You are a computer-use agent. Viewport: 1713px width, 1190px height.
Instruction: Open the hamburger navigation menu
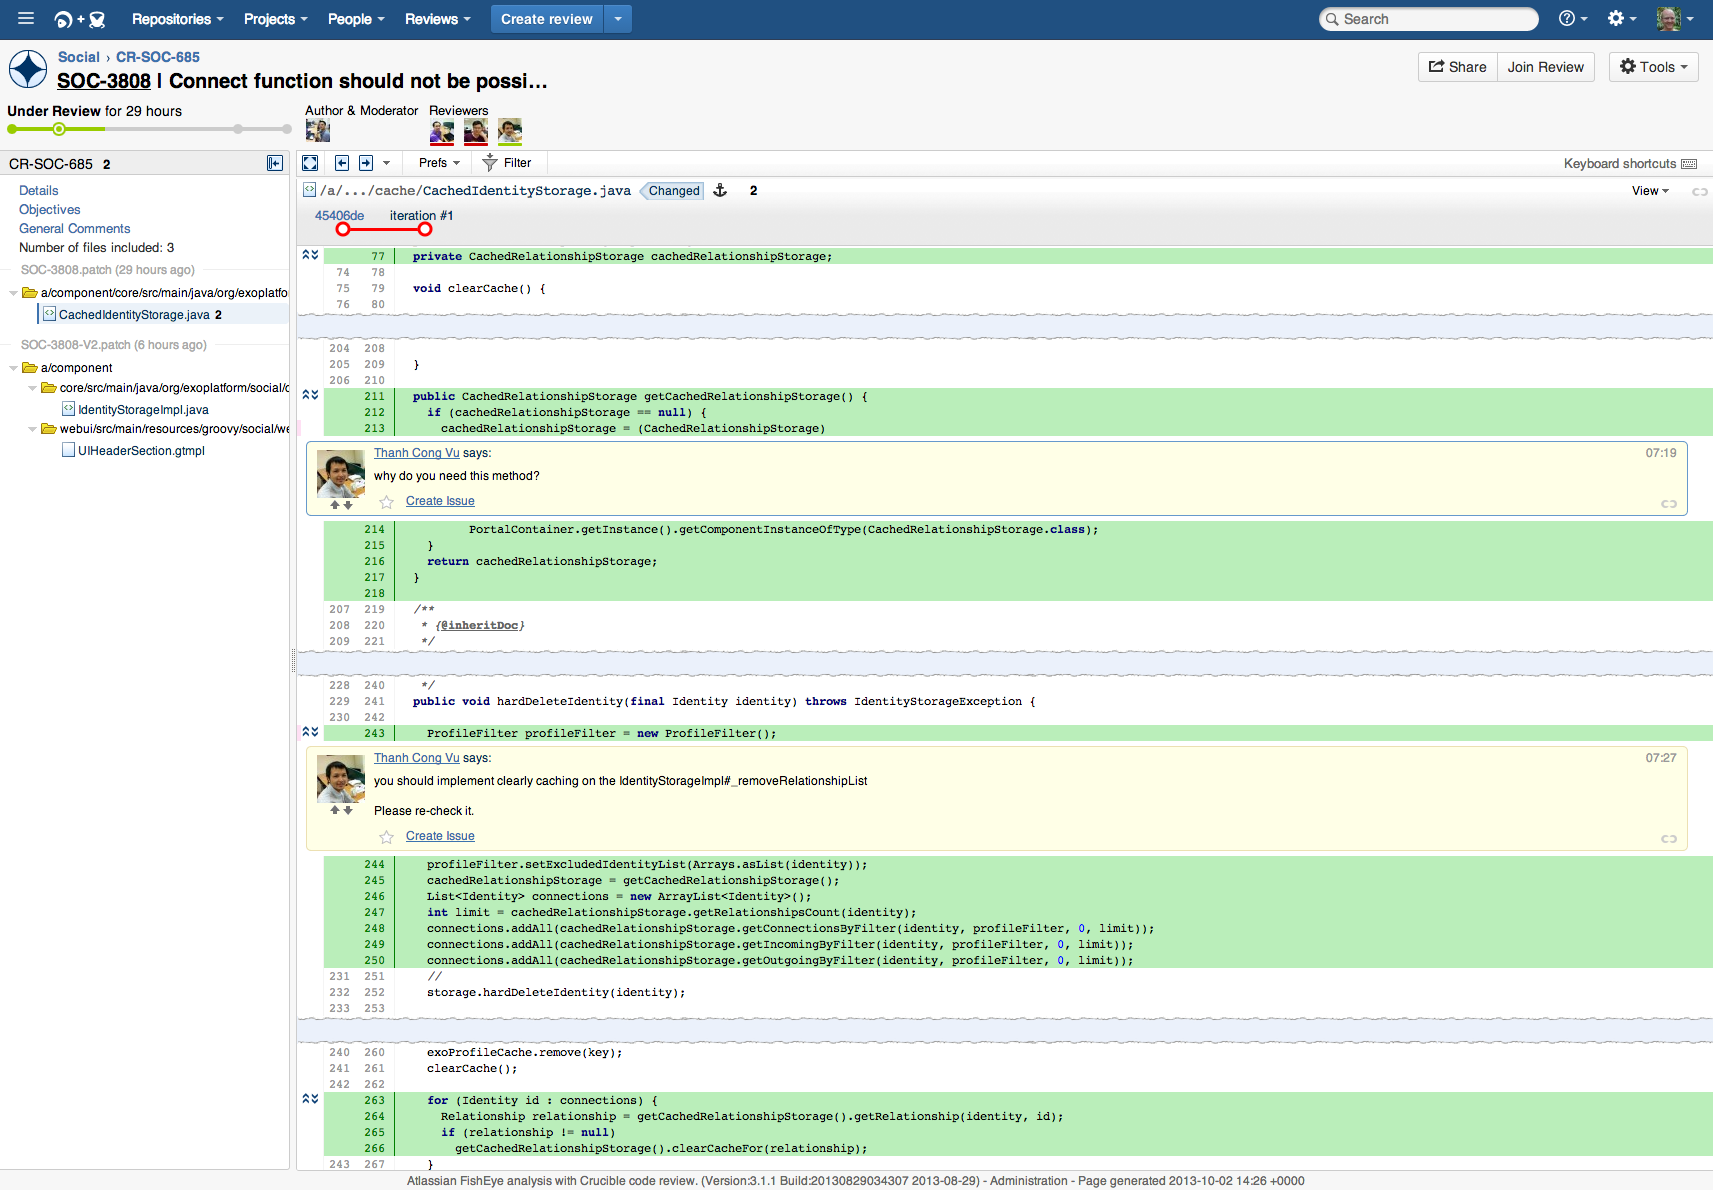tap(26, 18)
